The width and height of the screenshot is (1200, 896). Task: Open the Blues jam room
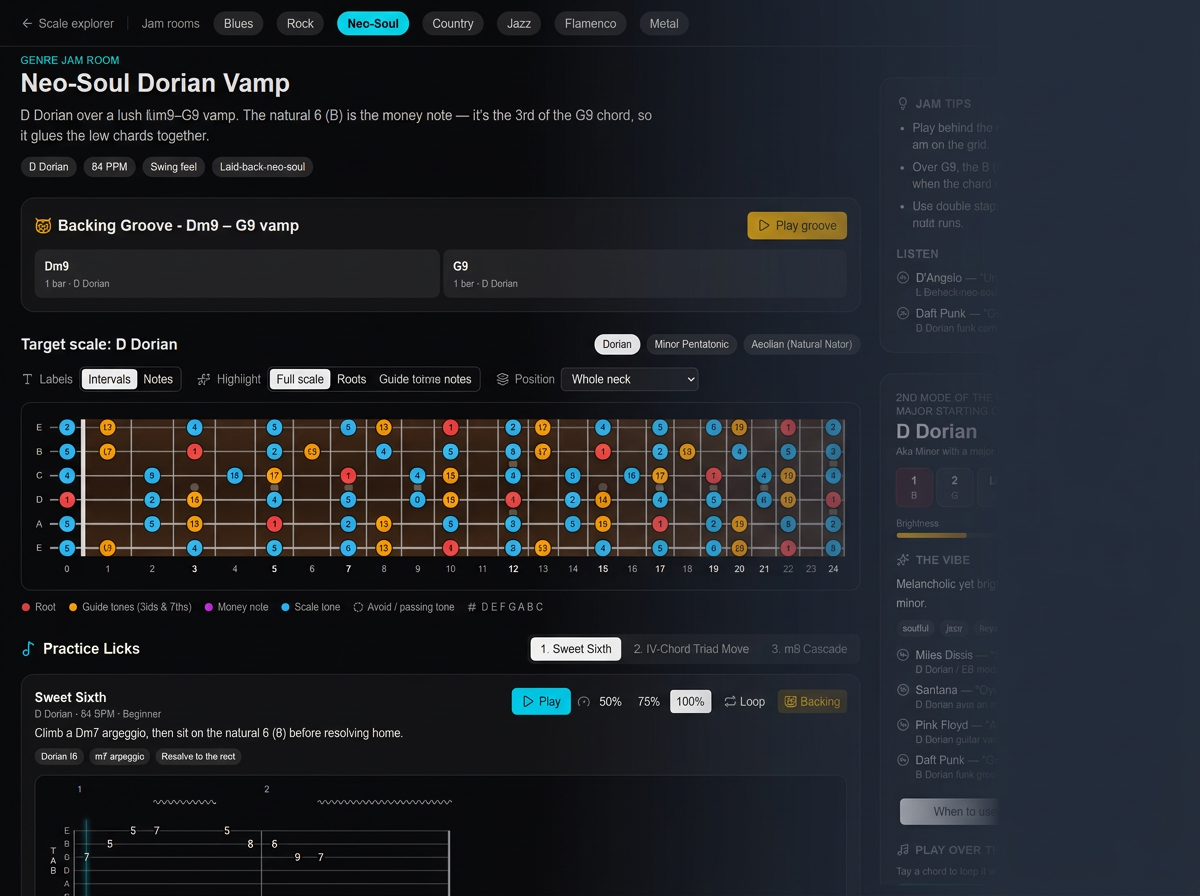(x=239, y=23)
